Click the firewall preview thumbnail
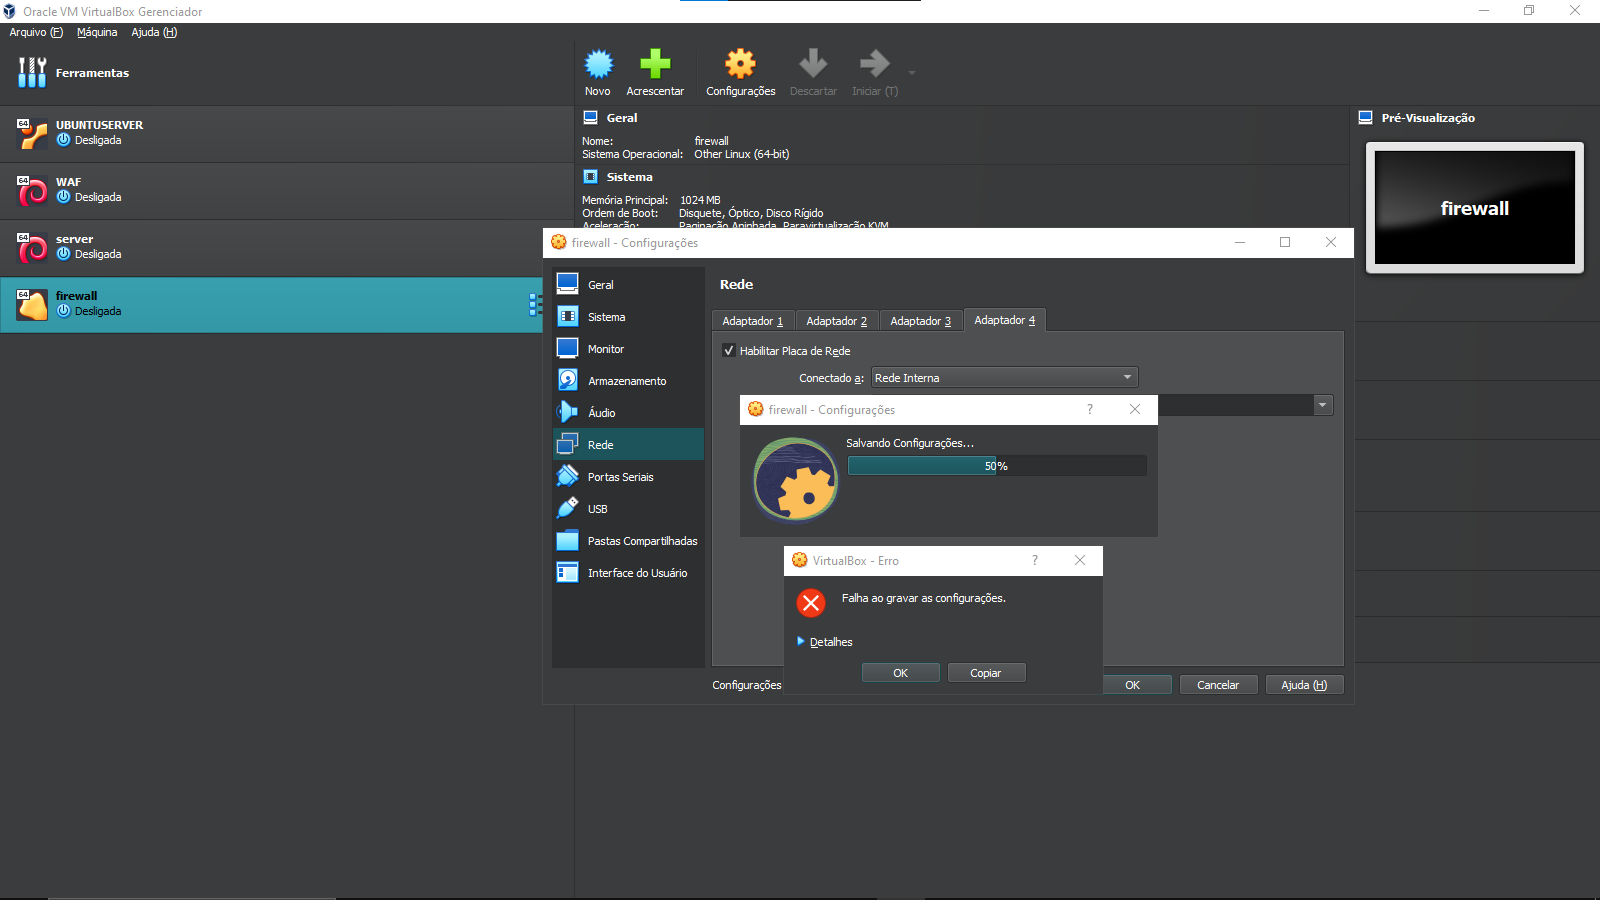Screen dimensions: 1600x900 tap(1475, 208)
